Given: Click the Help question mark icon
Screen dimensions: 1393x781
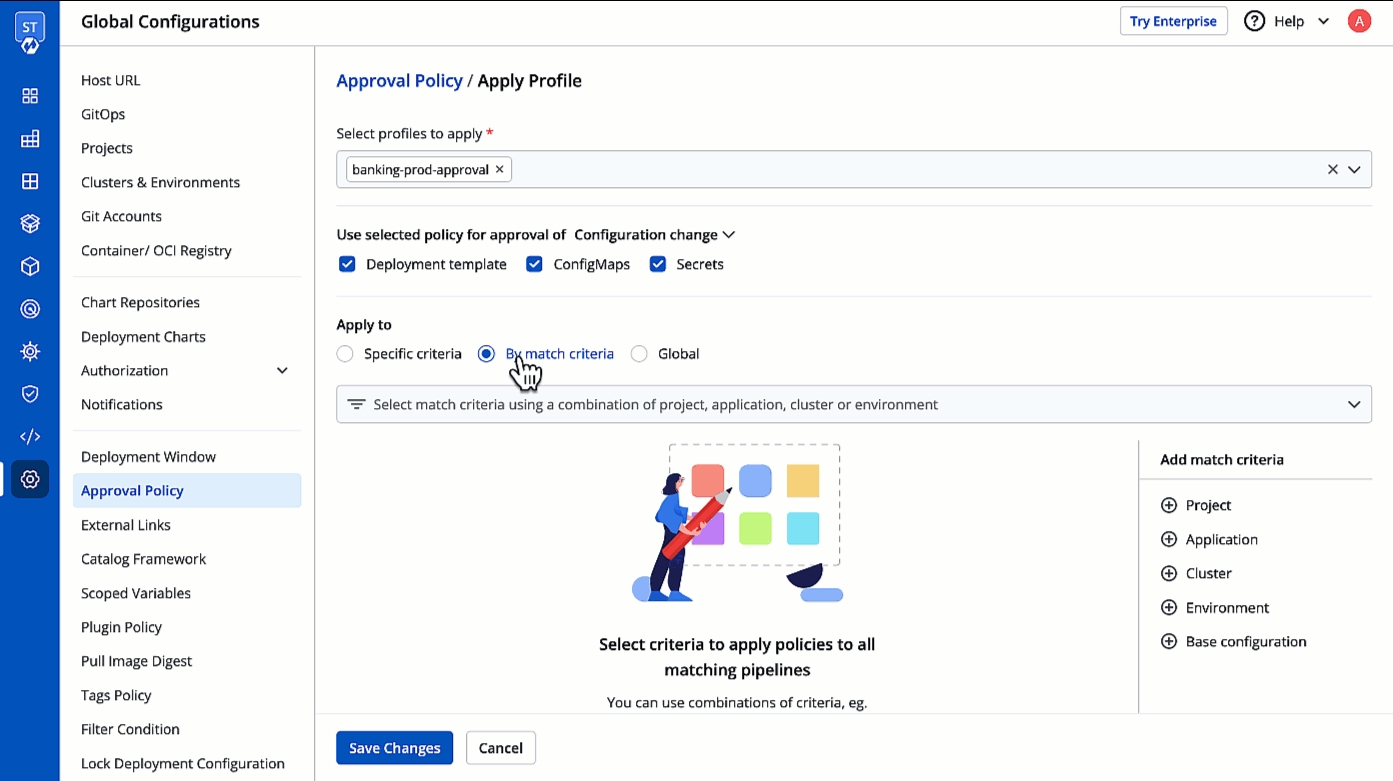Looking at the screenshot, I should pos(1254,21).
